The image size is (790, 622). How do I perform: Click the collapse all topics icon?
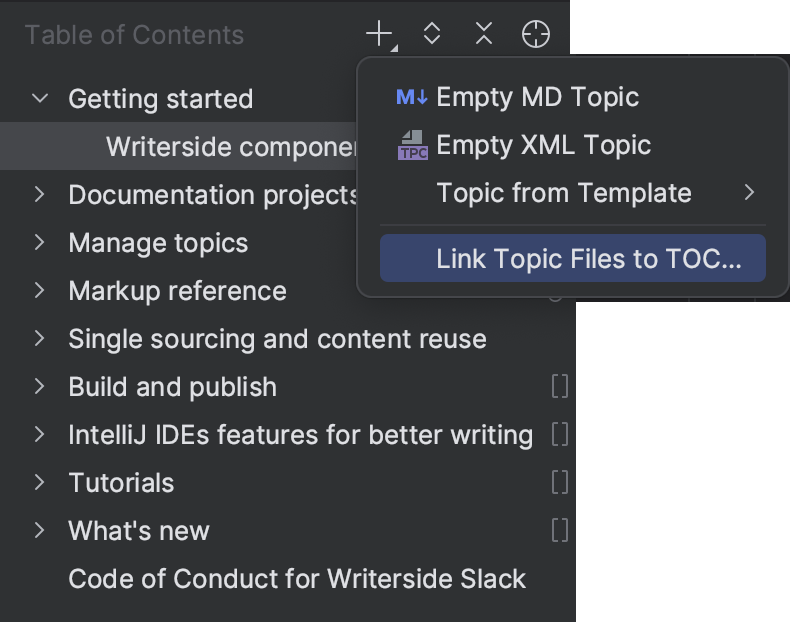(x=484, y=35)
